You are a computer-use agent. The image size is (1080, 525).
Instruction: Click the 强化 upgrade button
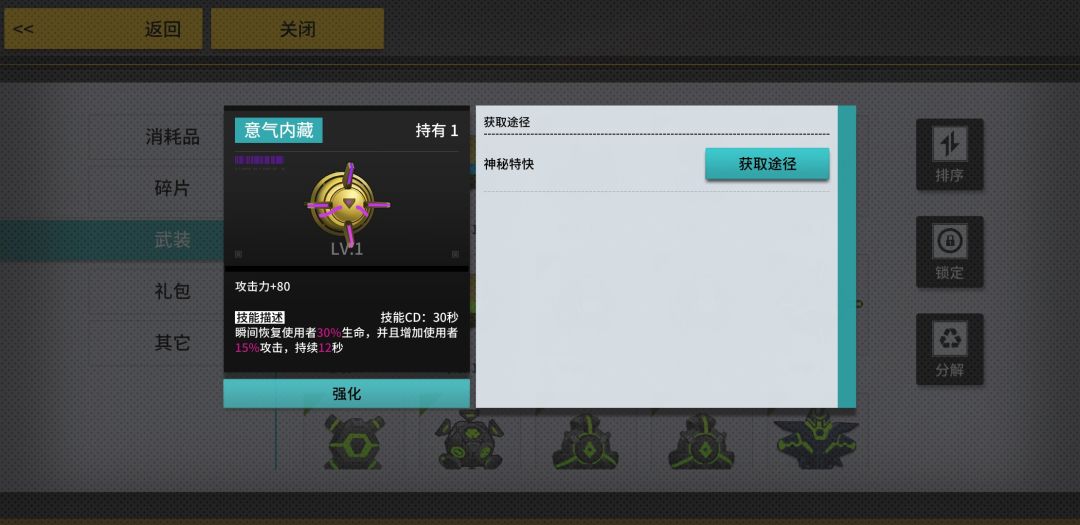346,393
